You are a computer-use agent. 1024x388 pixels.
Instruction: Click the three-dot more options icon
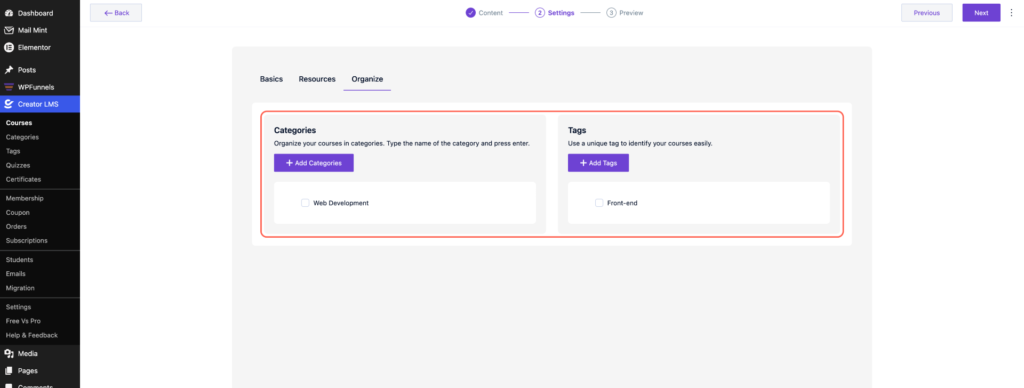coord(1012,12)
